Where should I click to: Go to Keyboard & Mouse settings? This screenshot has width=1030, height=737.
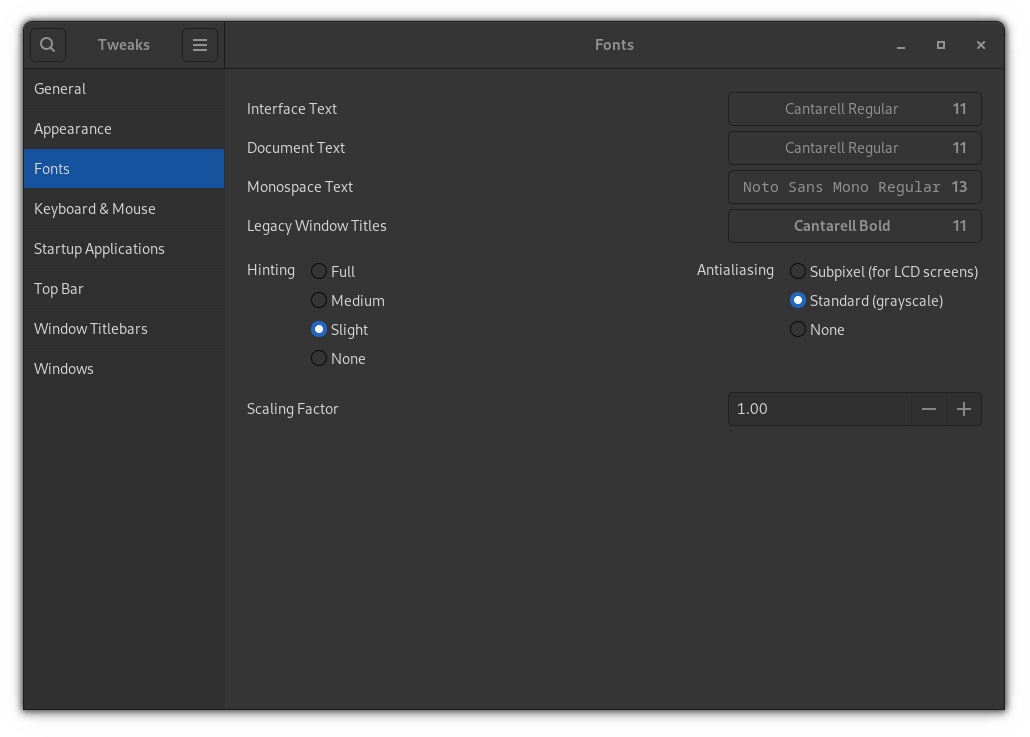click(95, 209)
